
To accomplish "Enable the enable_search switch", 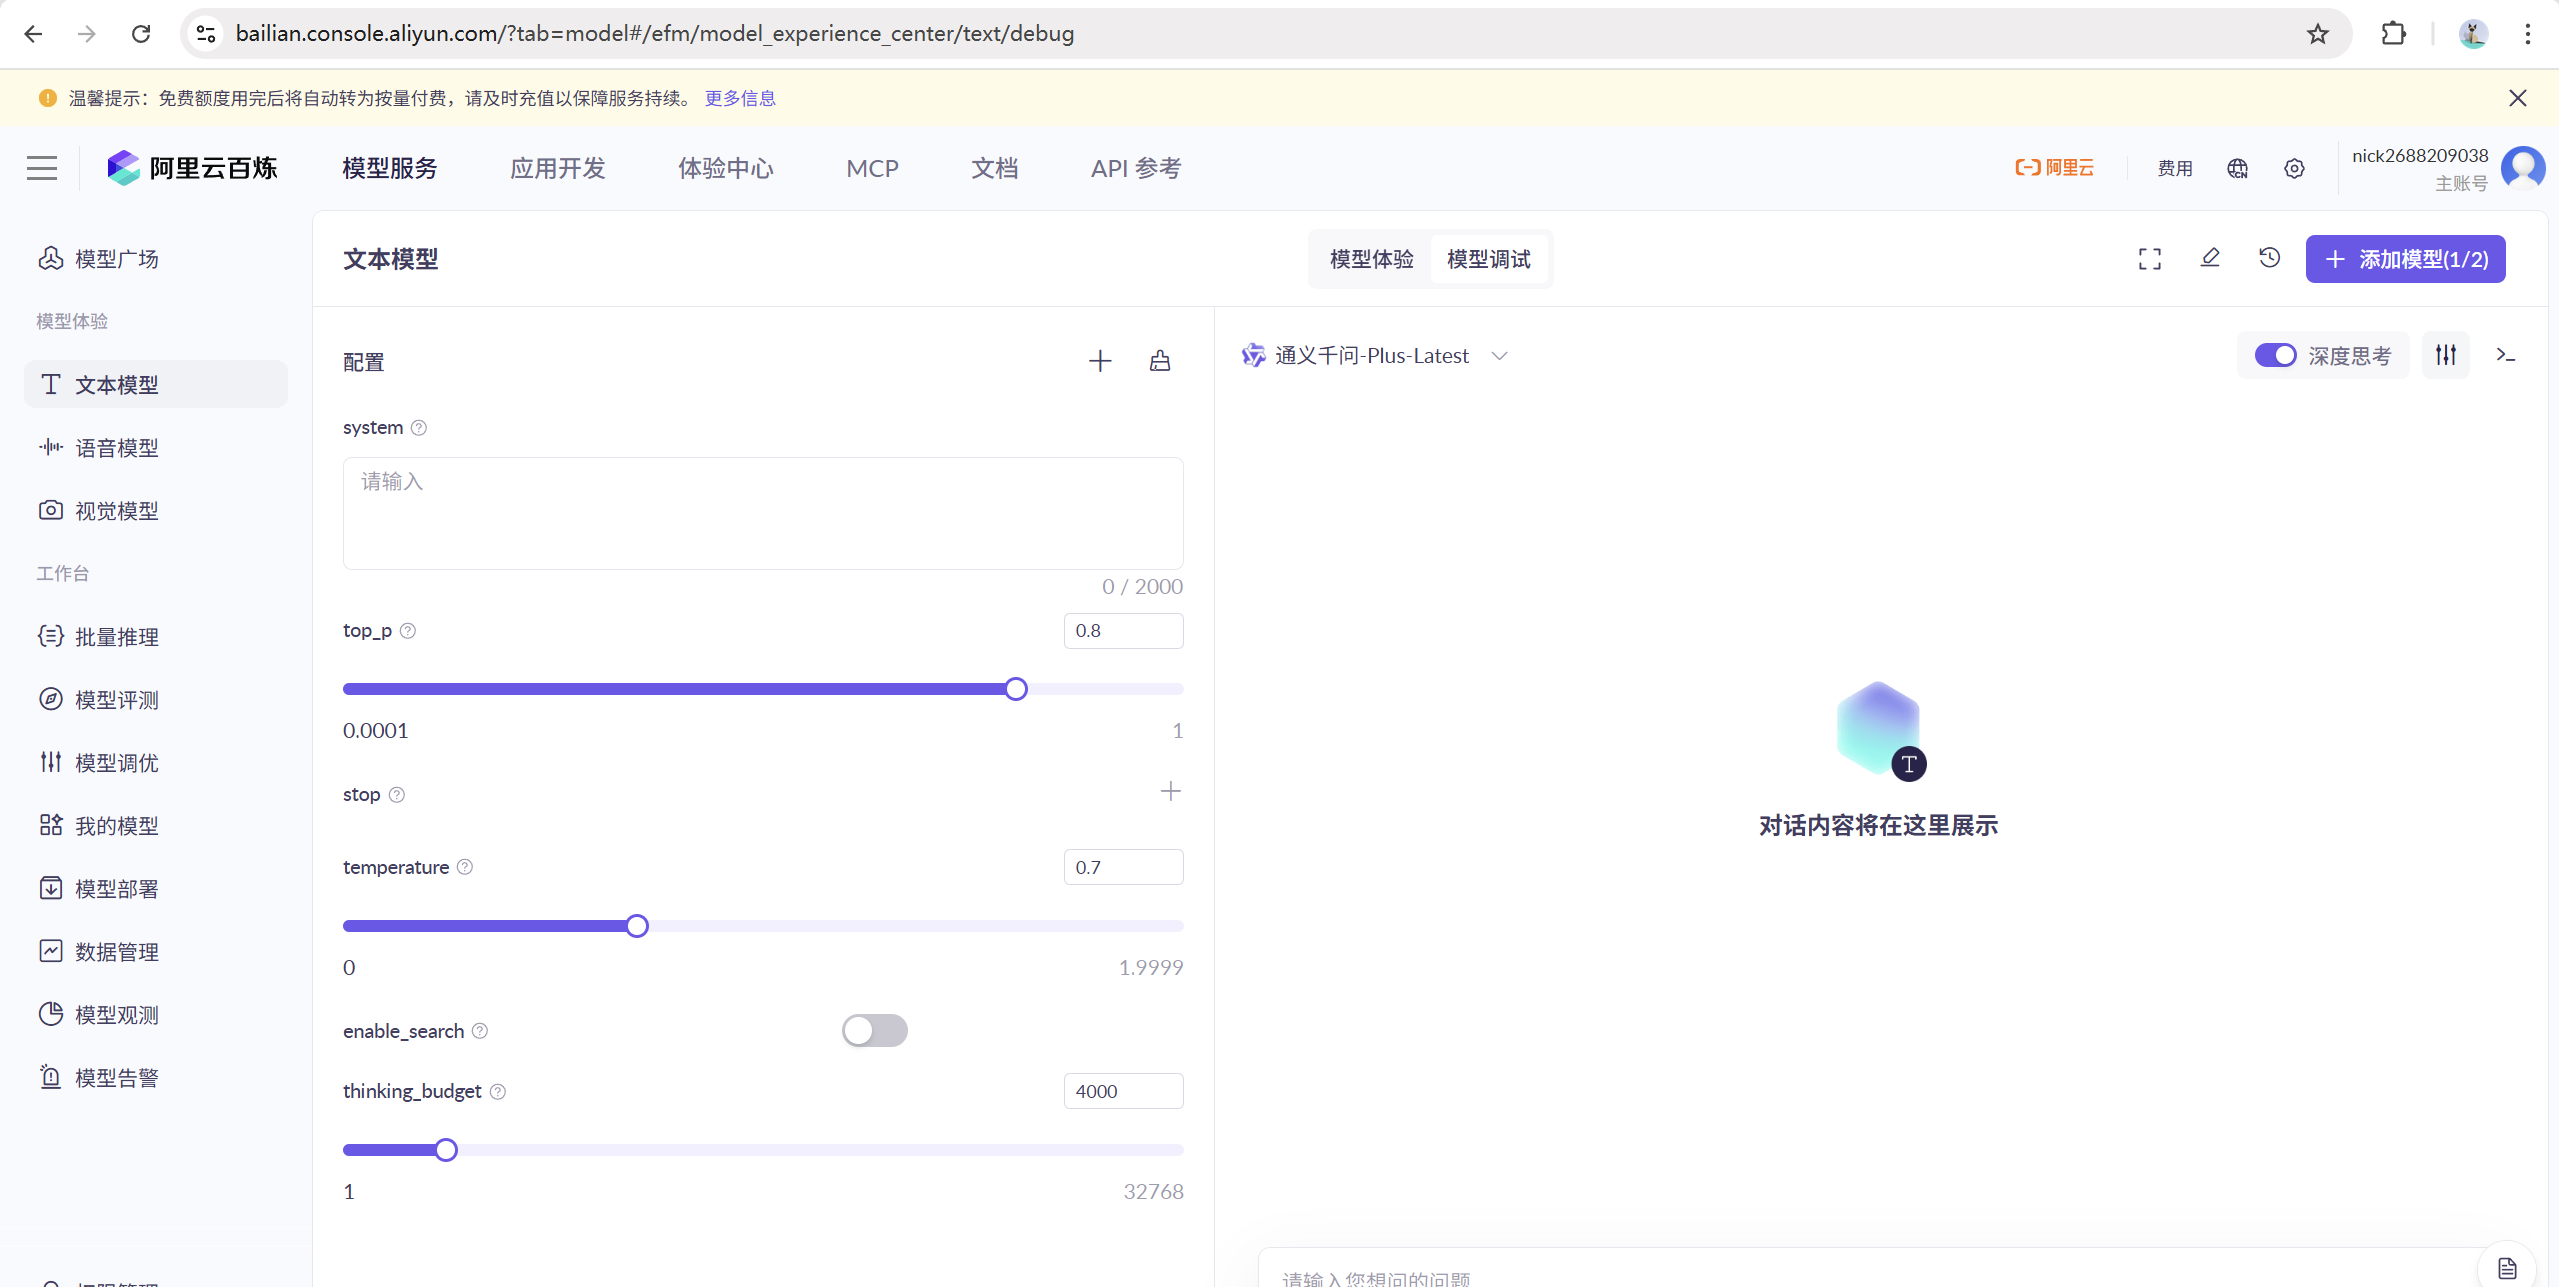I will (x=874, y=1030).
